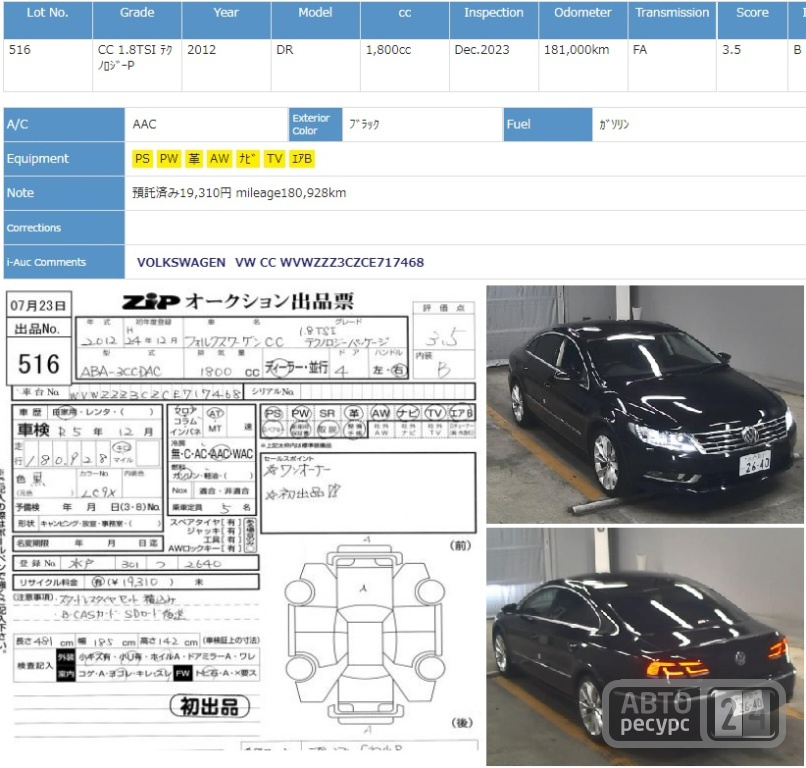Select the 革 leather equipment tag
Viewport: 806px width, 768px height.
point(193,159)
